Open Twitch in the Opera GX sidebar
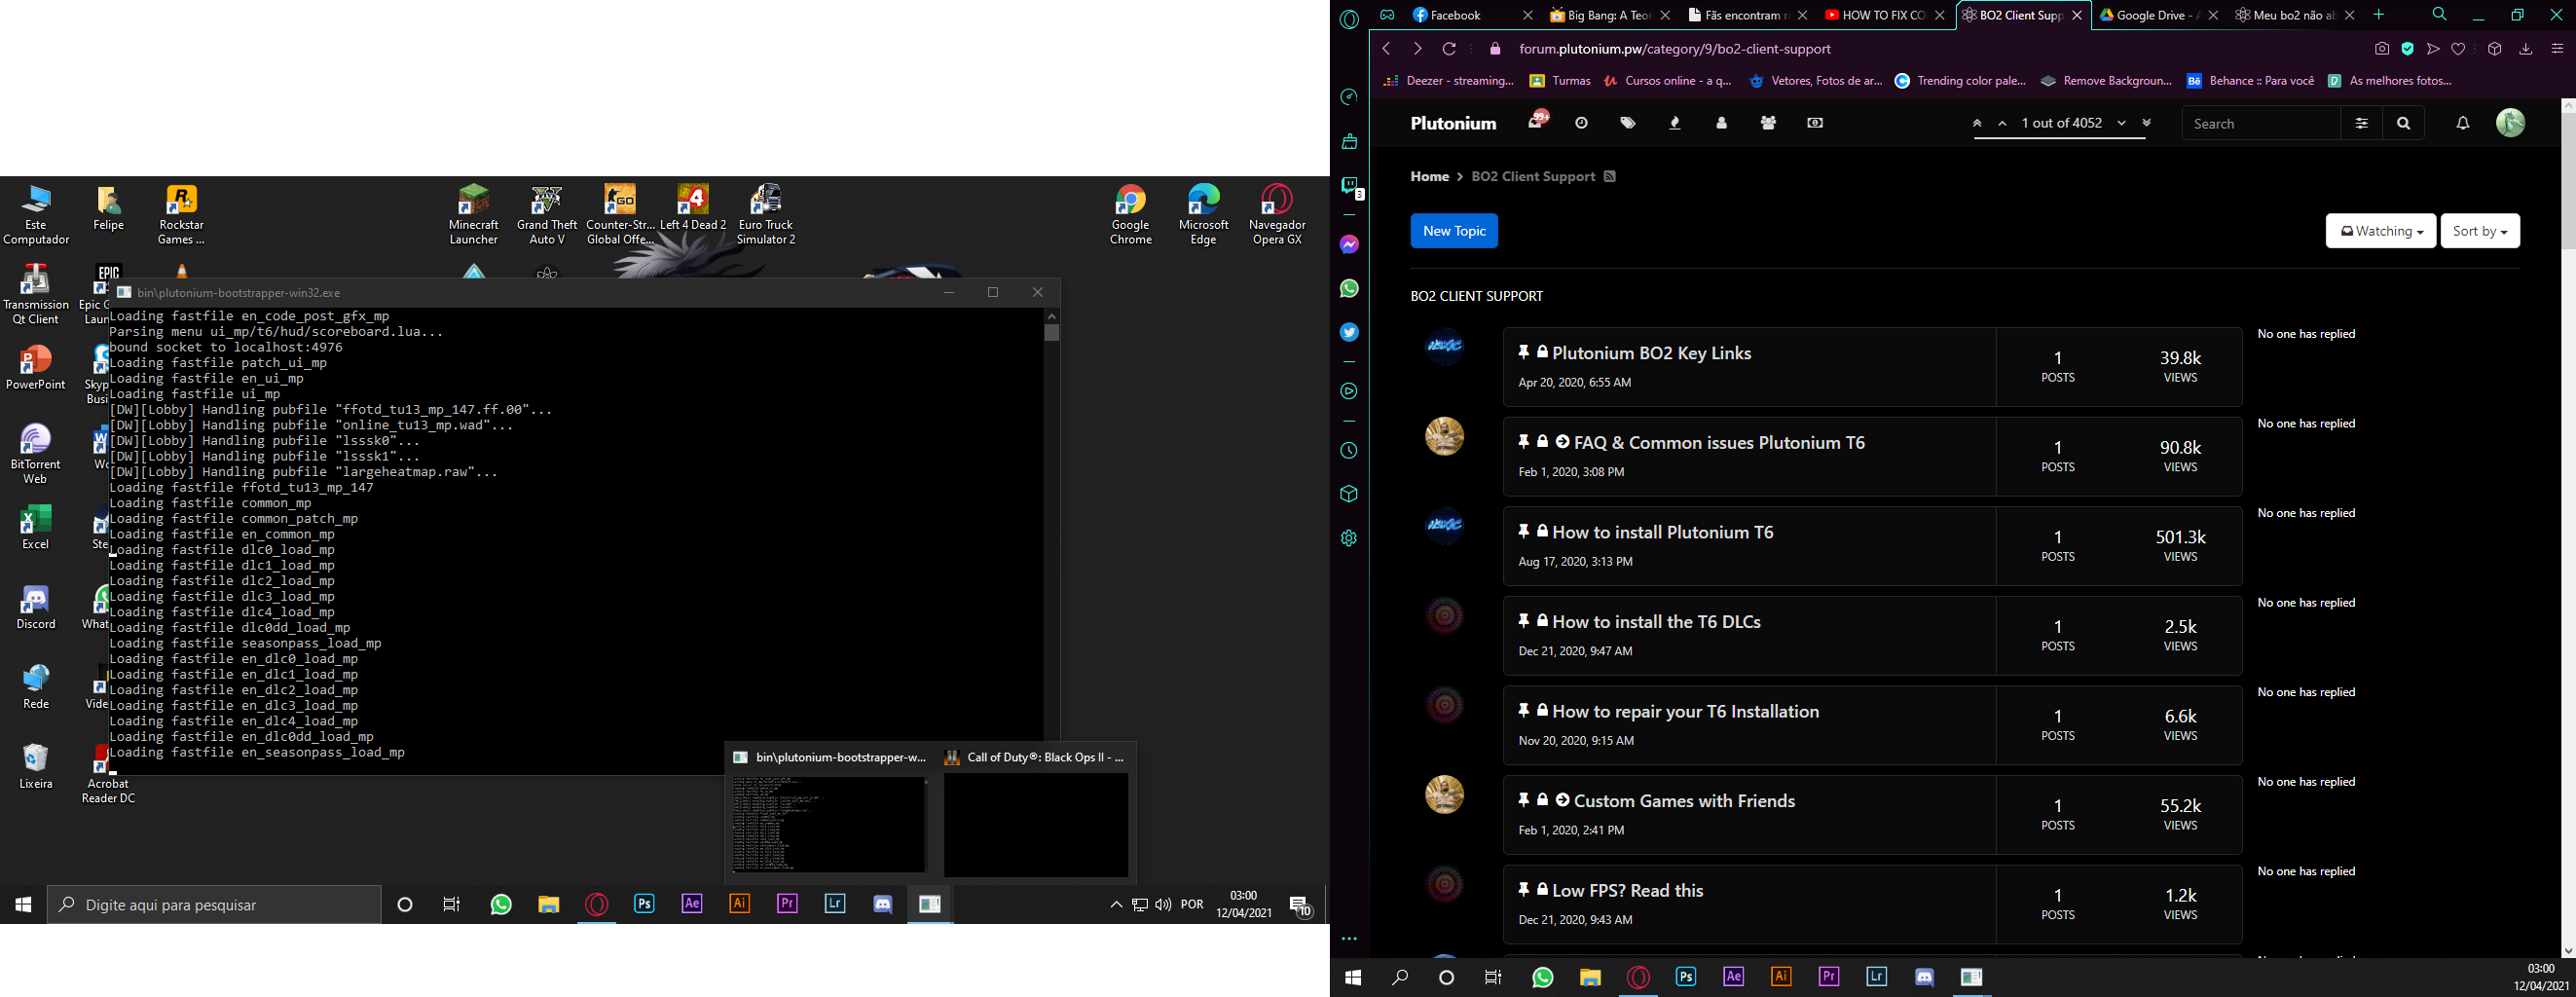The width and height of the screenshot is (2576, 997). 1349,186
